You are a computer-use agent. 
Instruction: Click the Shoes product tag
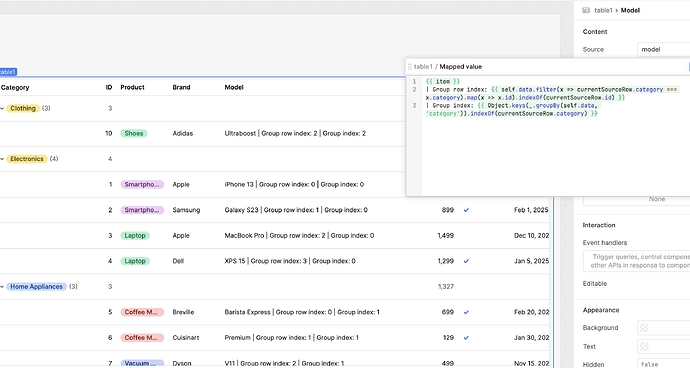point(134,133)
